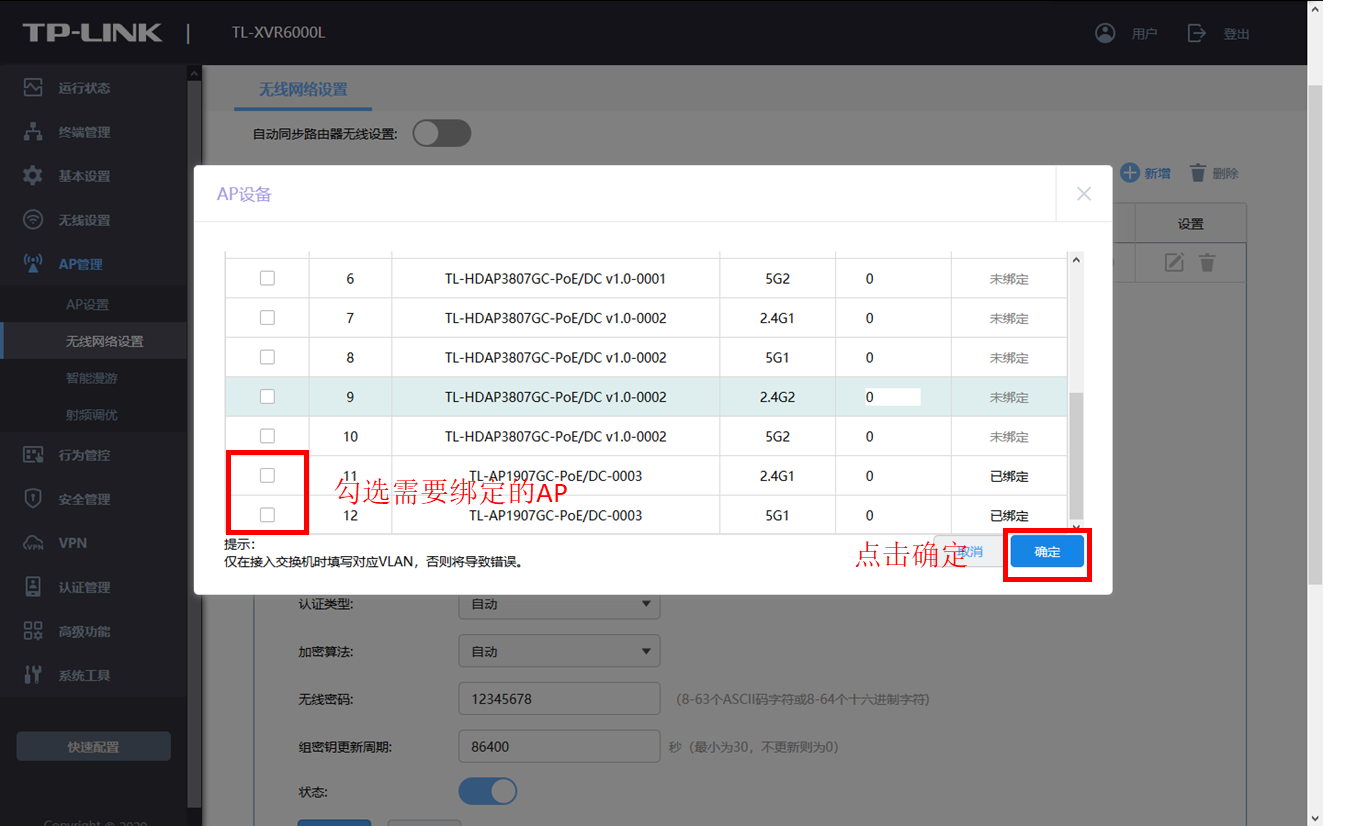
Task: Check the box for row 6
Action: click(x=267, y=278)
